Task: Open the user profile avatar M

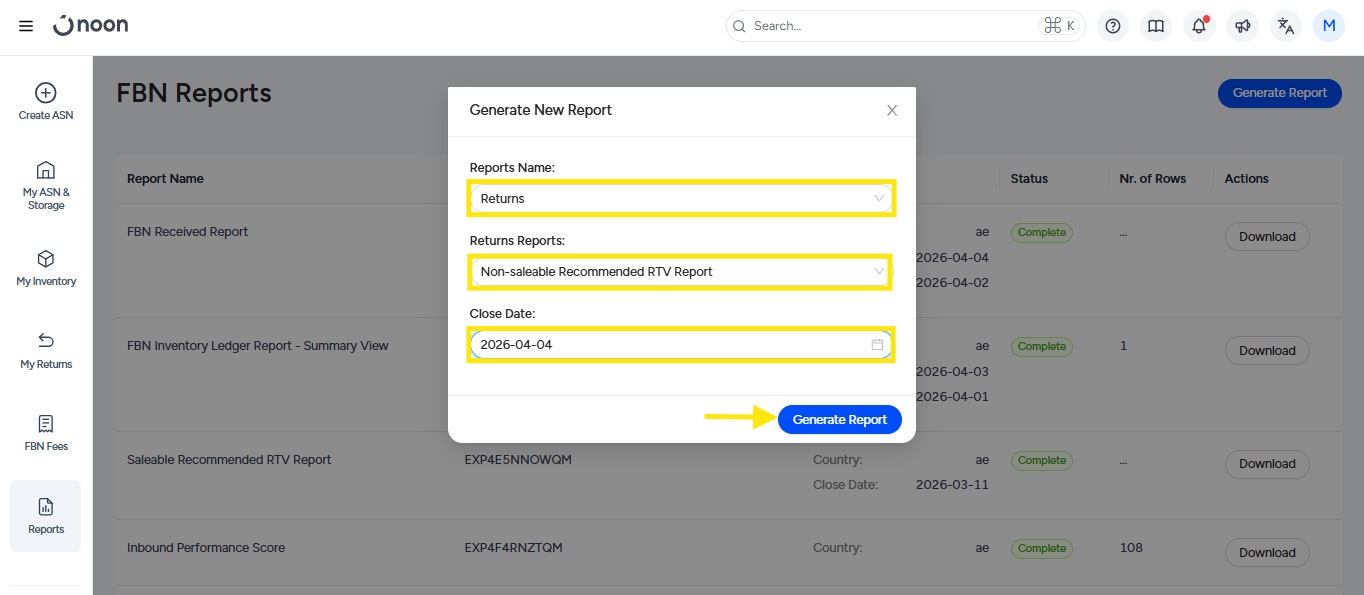Action: 1329,26
